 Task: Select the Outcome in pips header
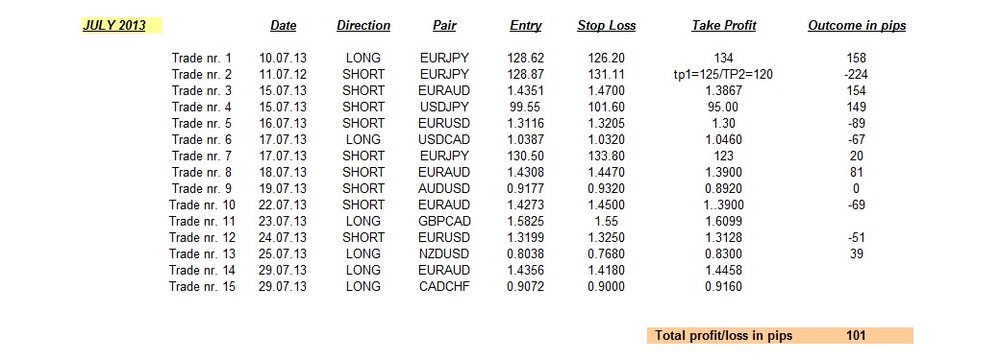click(x=857, y=26)
